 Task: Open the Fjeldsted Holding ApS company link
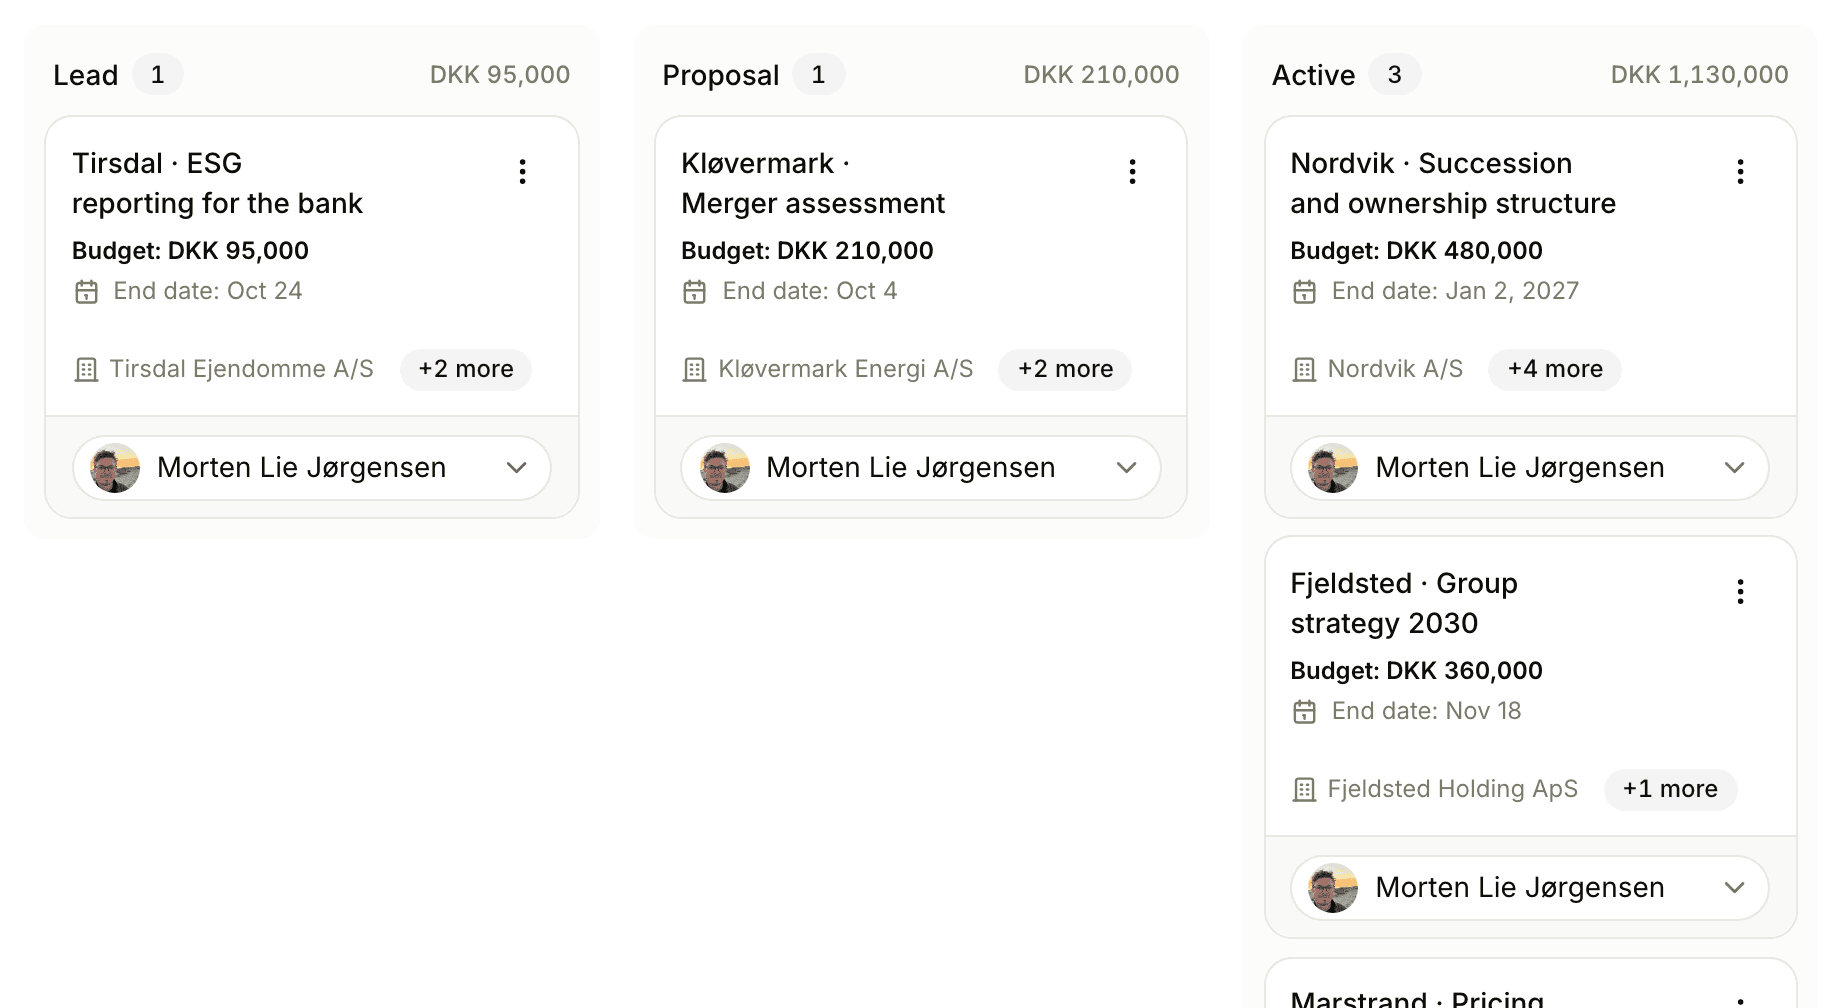pos(1452,789)
